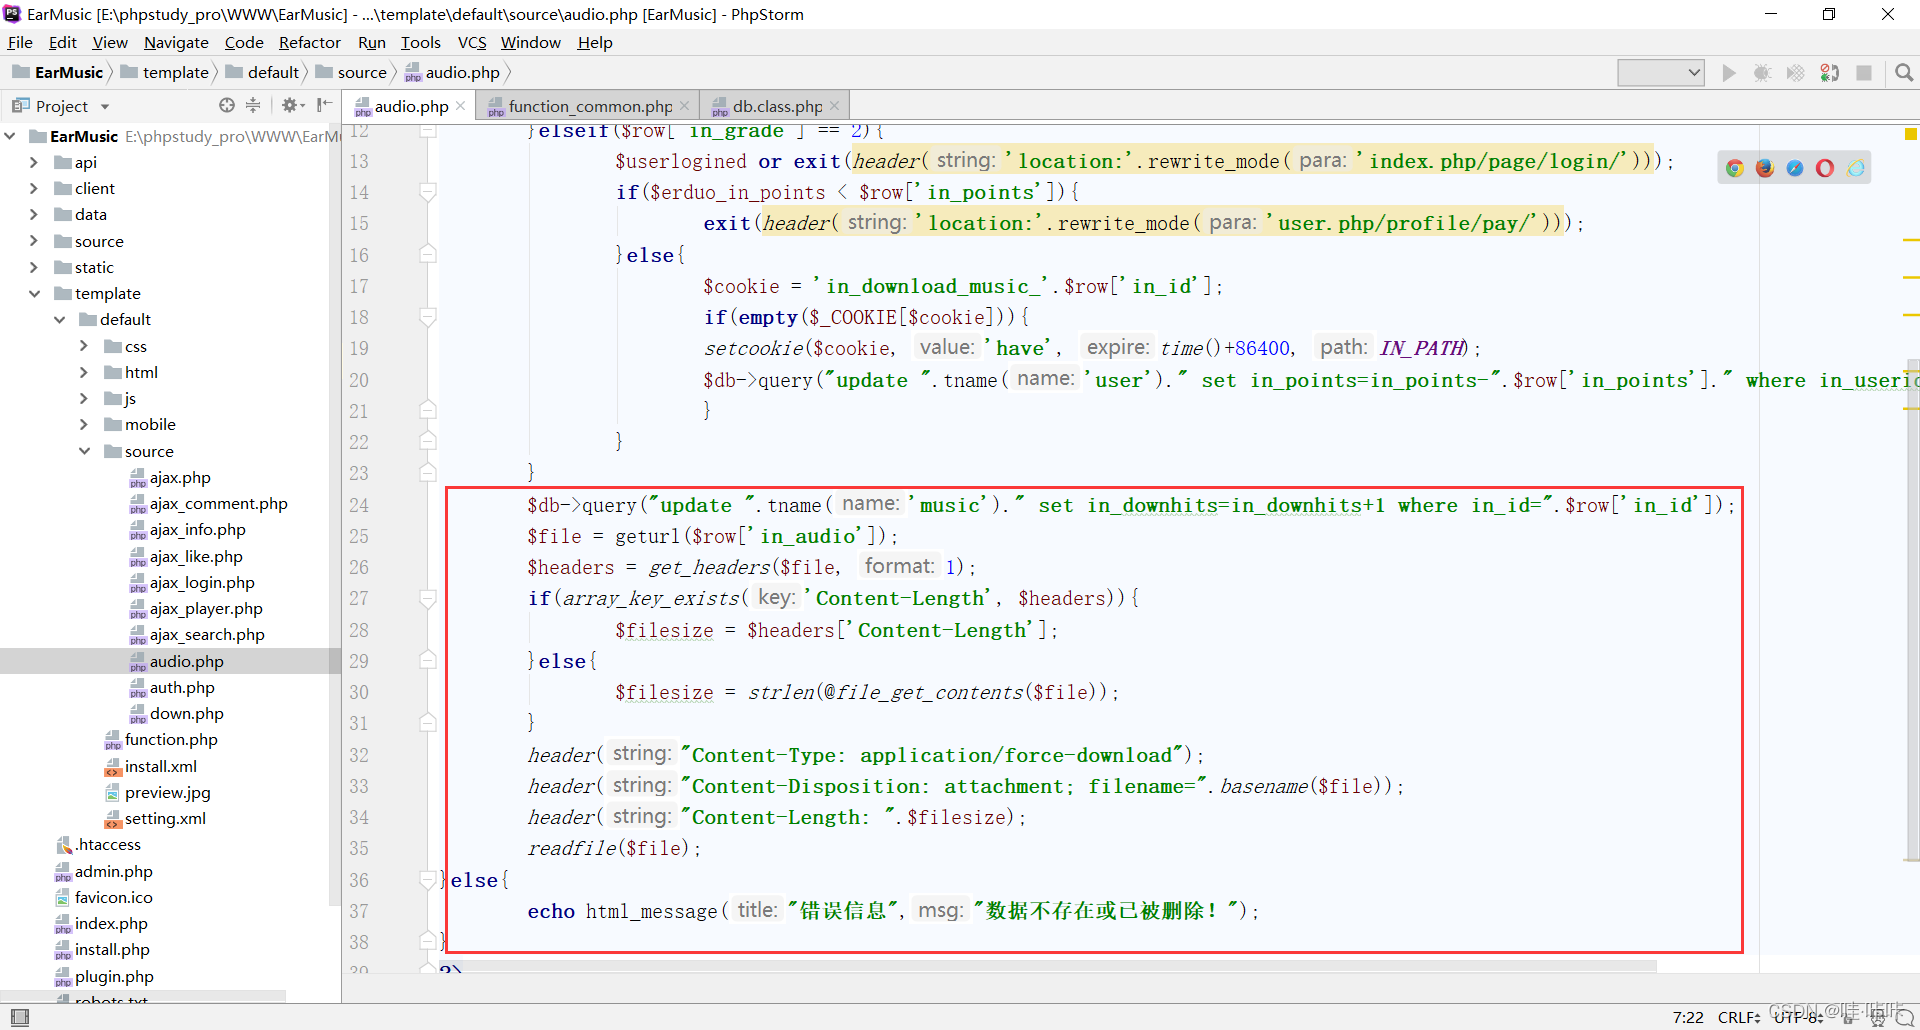Open the Navigate menu
Image resolution: width=1920 pixels, height=1030 pixels.
pyautogui.click(x=176, y=42)
